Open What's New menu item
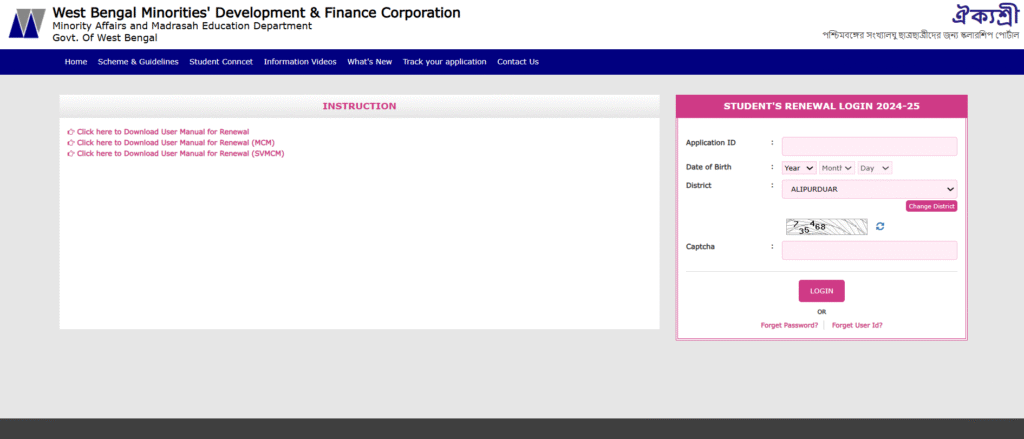This screenshot has width=1024, height=439. (x=370, y=62)
